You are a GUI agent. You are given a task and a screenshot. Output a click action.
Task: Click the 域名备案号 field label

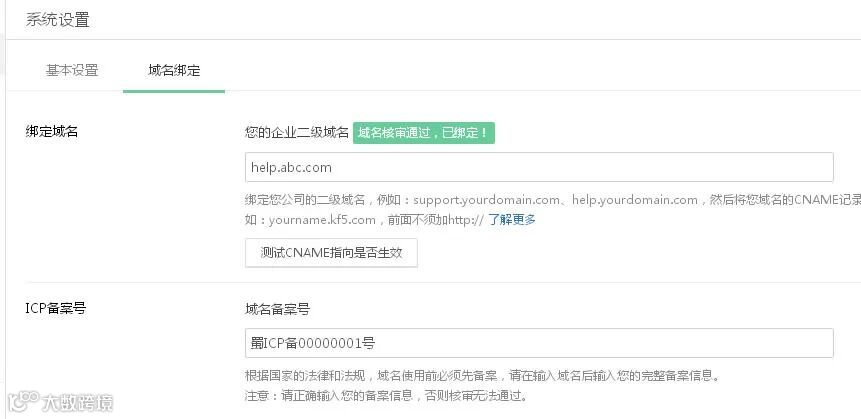277,309
